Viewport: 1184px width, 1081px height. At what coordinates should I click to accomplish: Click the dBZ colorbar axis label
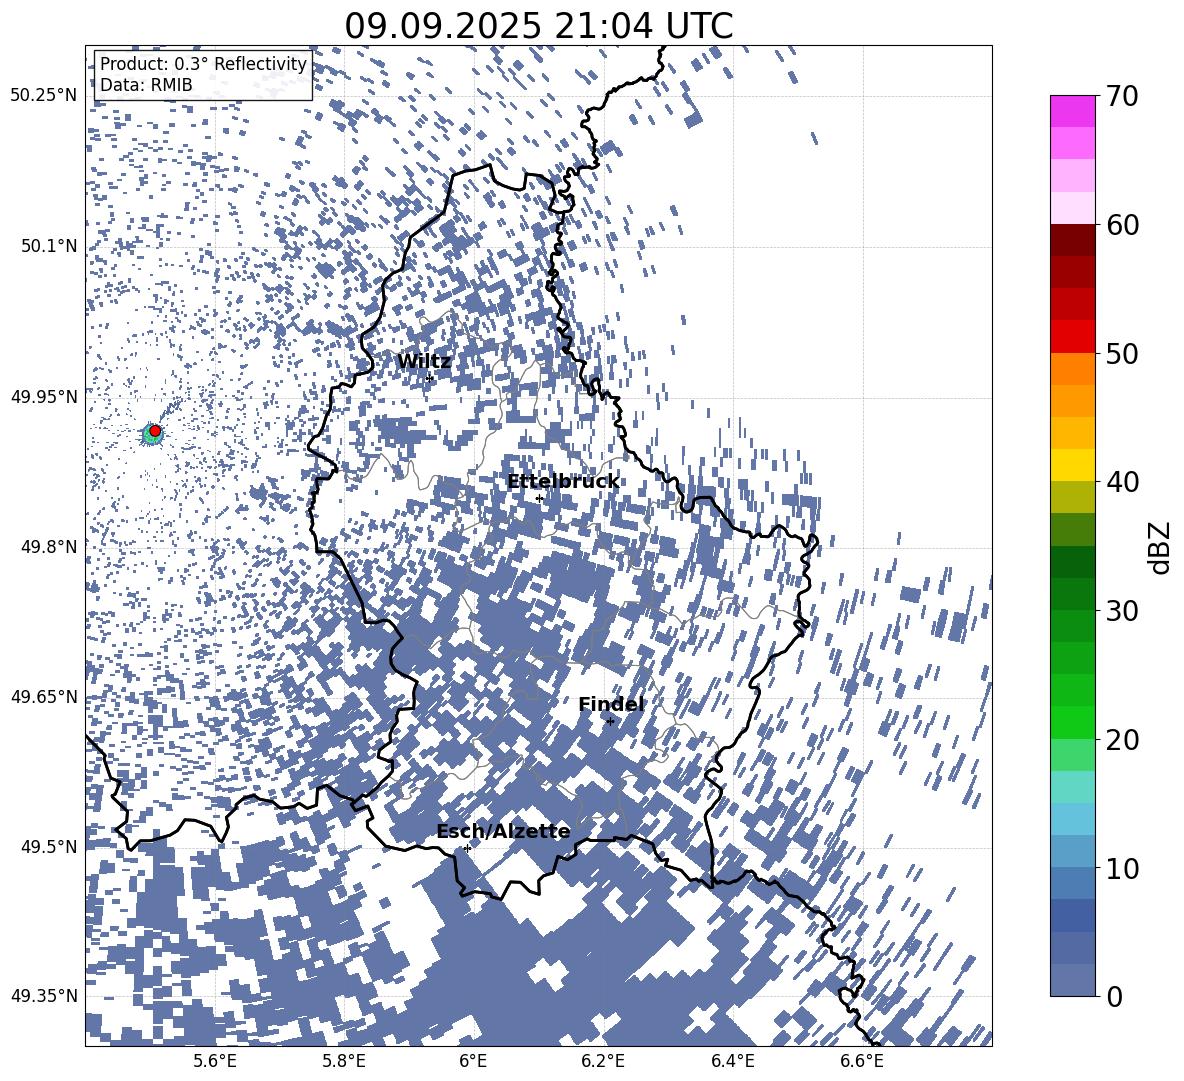tap(1159, 547)
